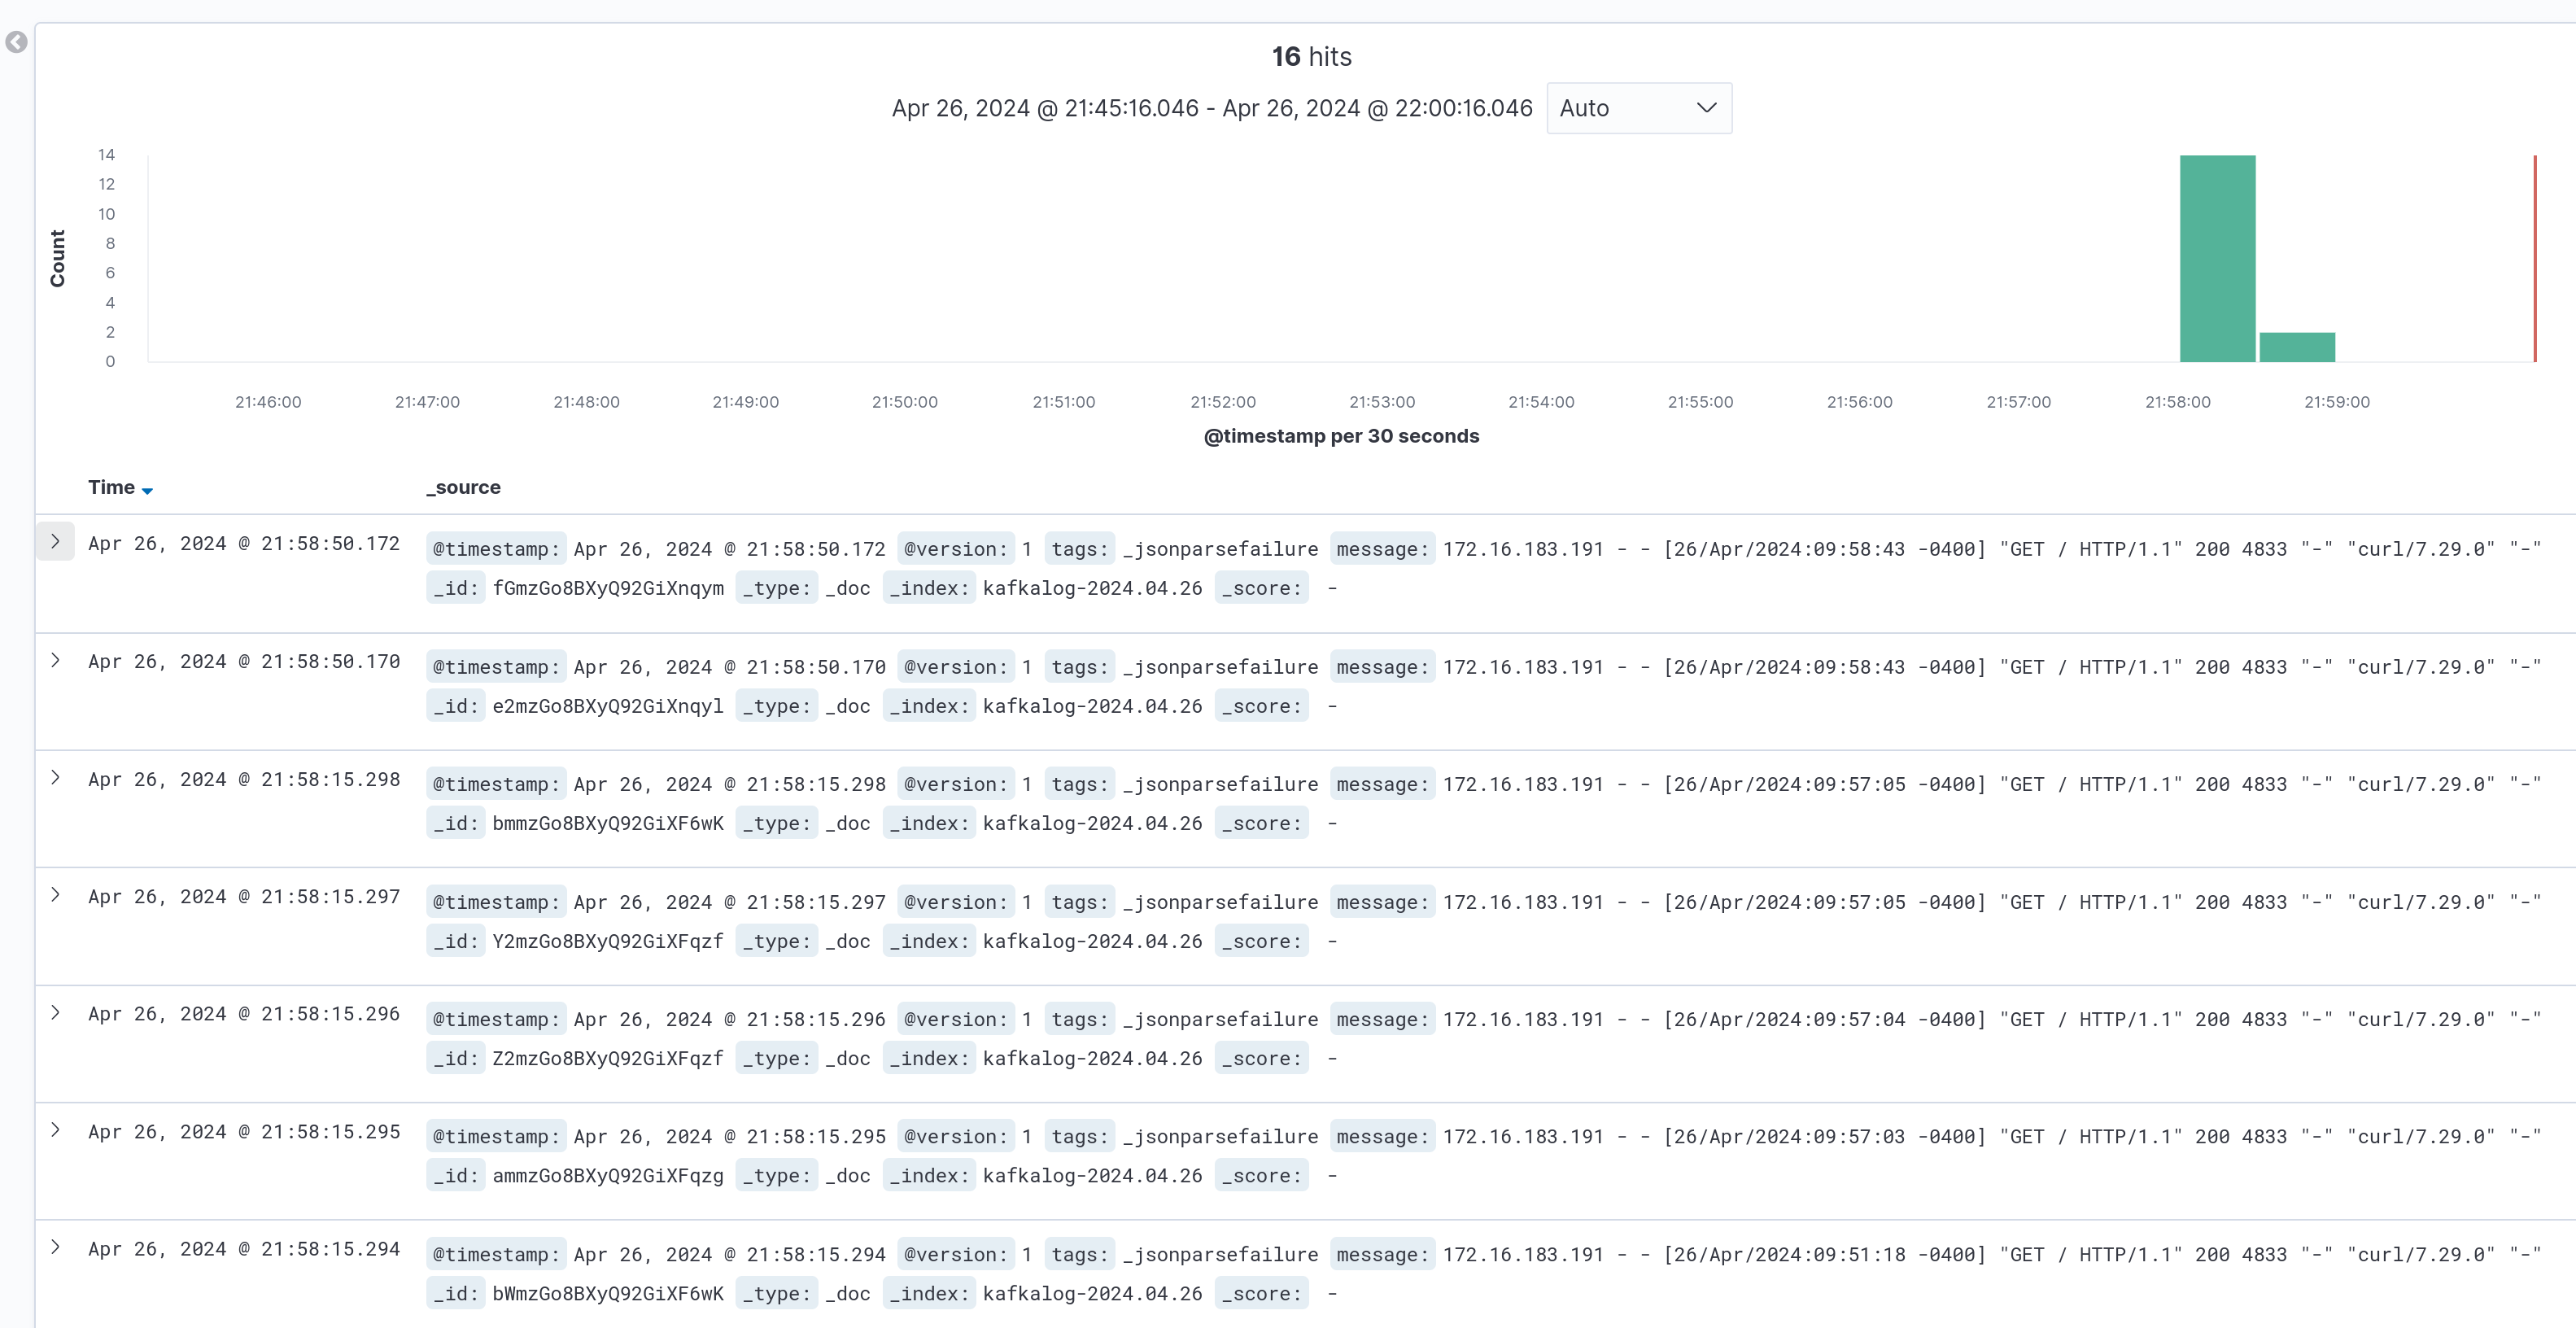The height and width of the screenshot is (1328, 2576).
Task: Expand the 21:58:15.298 log row
Action: click(55, 778)
